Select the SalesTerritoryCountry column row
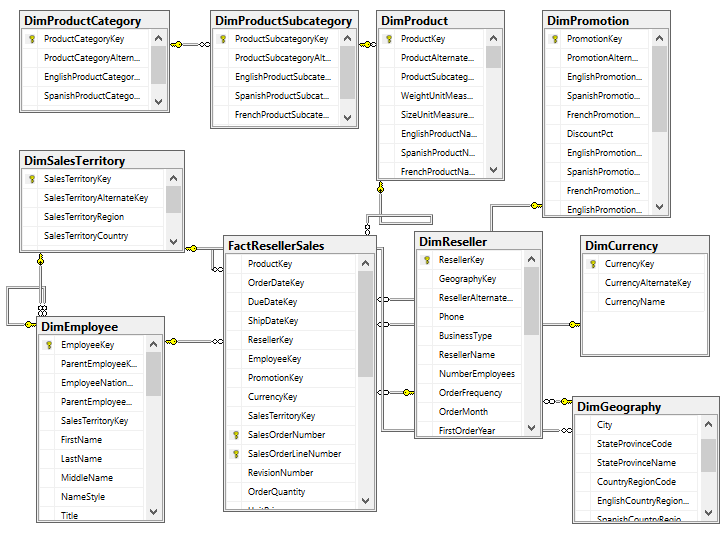 click(x=93, y=236)
